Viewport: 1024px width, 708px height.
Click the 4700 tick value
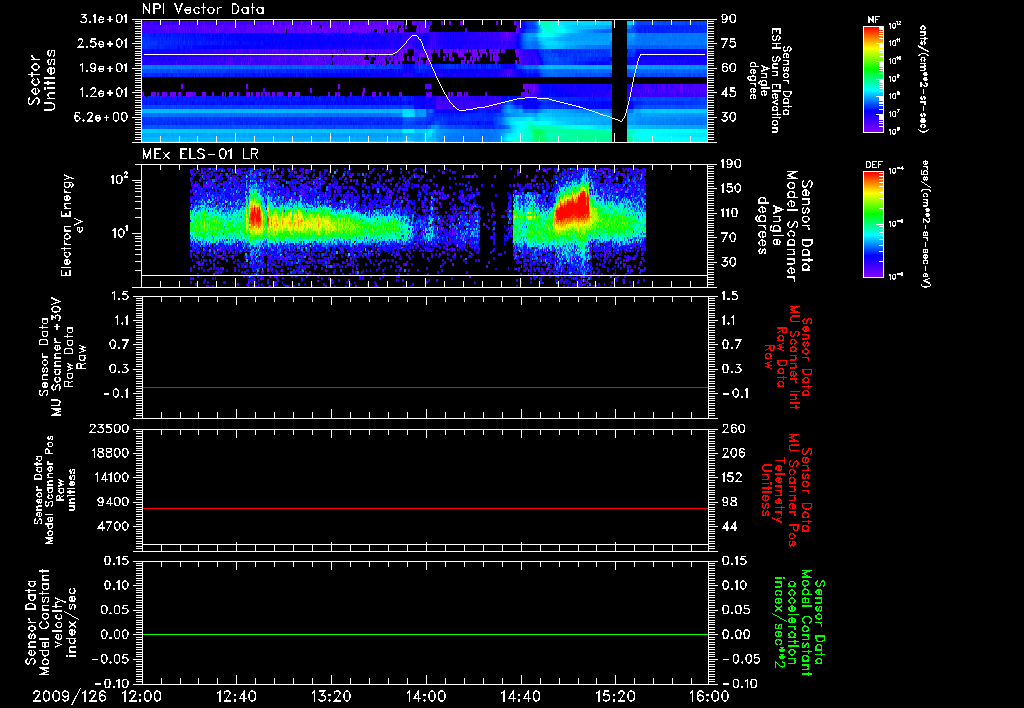[x=112, y=526]
